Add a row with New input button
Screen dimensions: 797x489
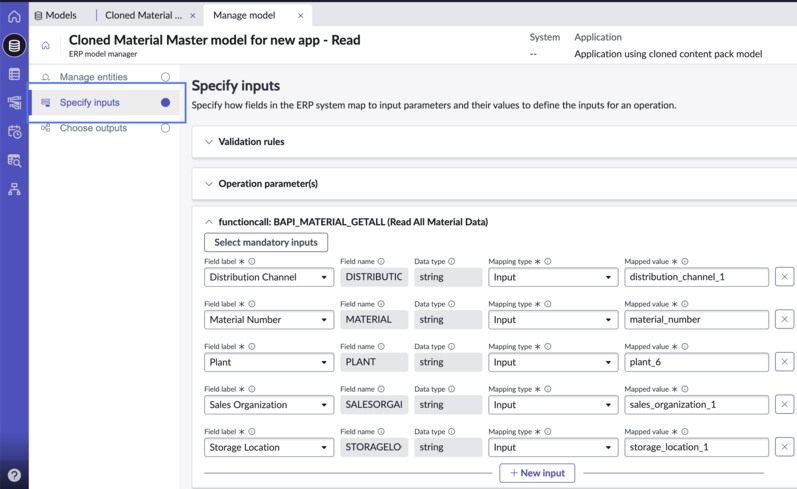pos(537,473)
